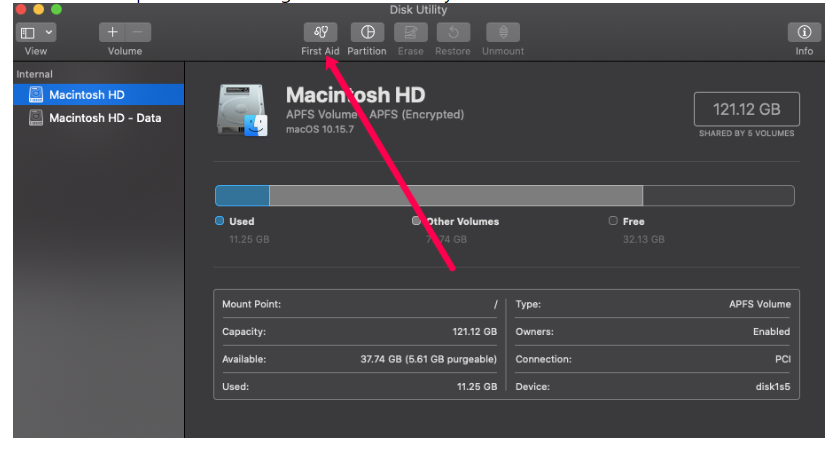Click the blue Used segment of storage bar
The height and width of the screenshot is (452, 839).
(242, 196)
